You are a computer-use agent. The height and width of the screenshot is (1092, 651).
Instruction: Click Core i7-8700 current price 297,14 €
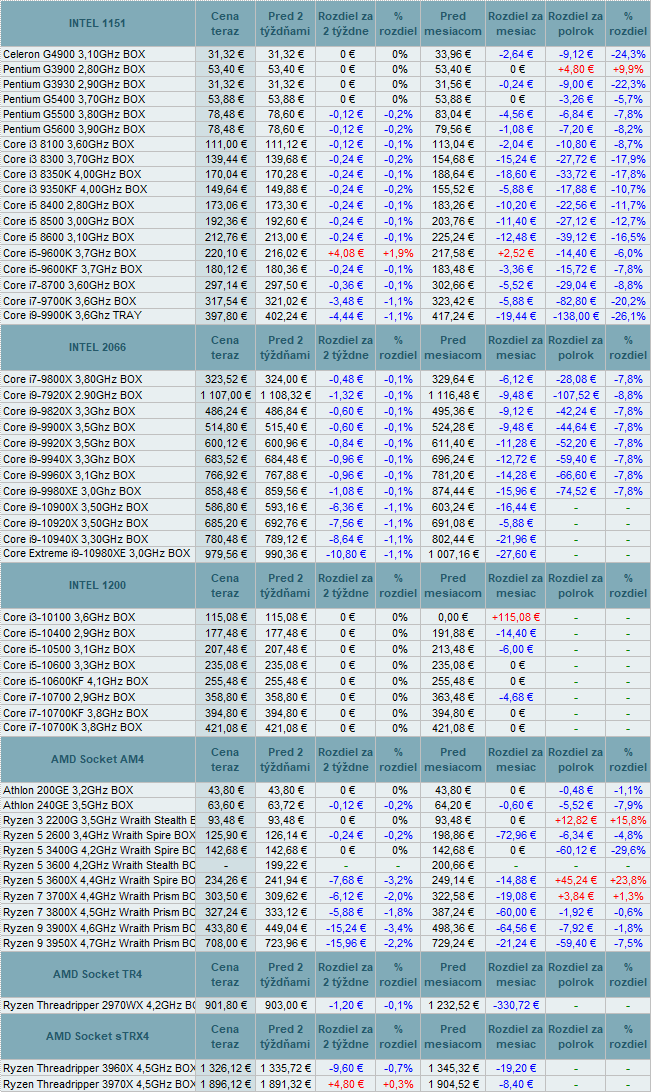225,286
